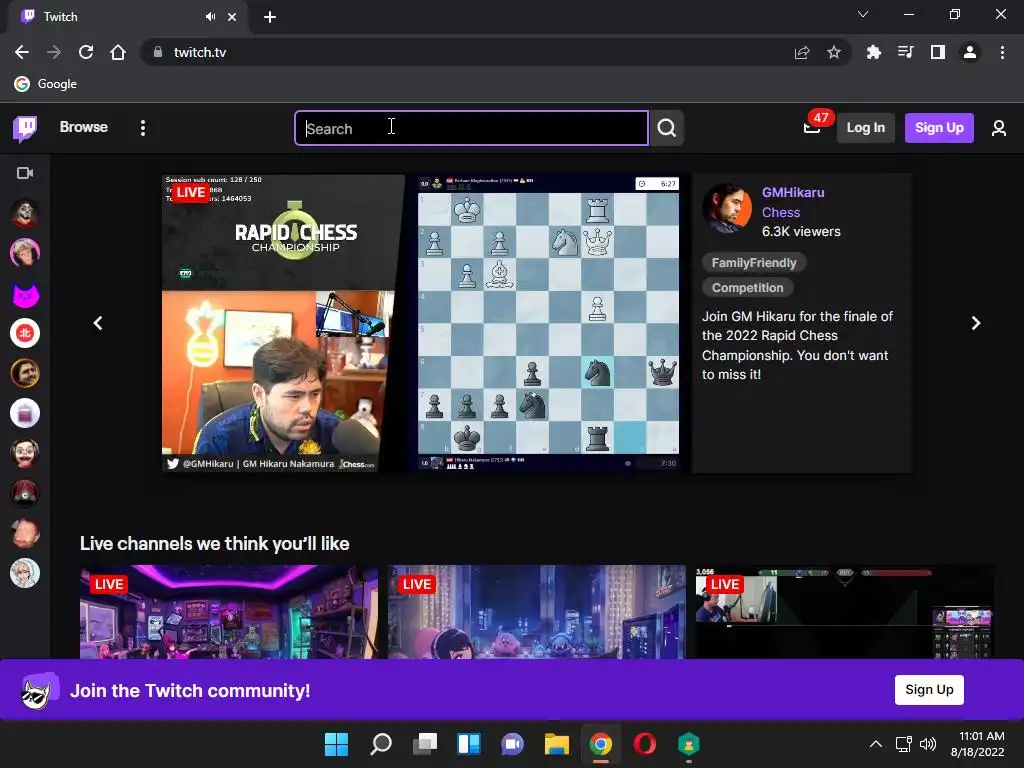Show hidden system tray icons
The image size is (1024, 768).
(x=876, y=744)
